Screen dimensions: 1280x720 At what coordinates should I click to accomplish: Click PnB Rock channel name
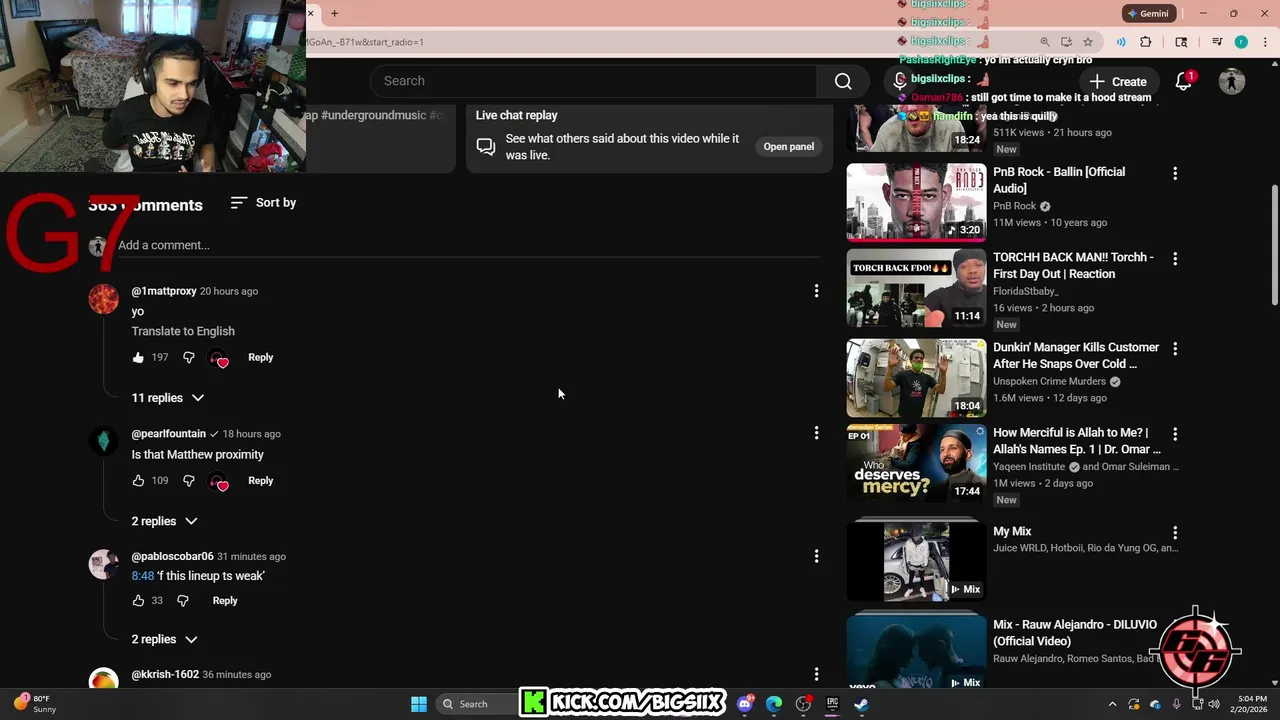pyautogui.click(x=1014, y=206)
